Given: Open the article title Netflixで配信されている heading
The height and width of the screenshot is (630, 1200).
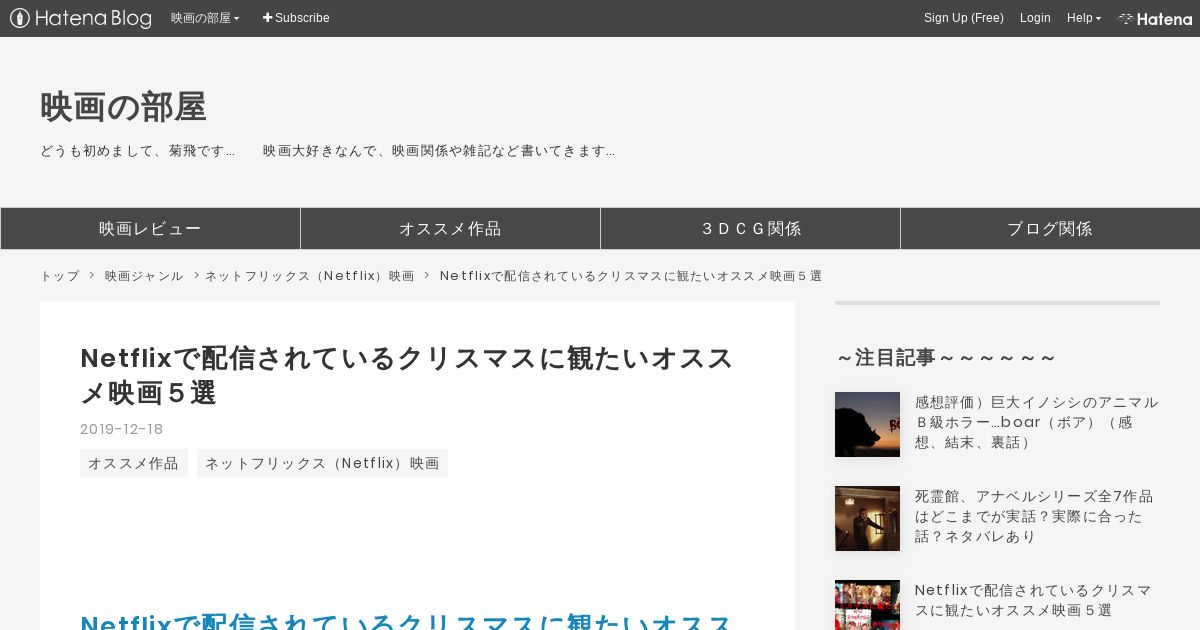Looking at the screenshot, I should [x=407, y=375].
